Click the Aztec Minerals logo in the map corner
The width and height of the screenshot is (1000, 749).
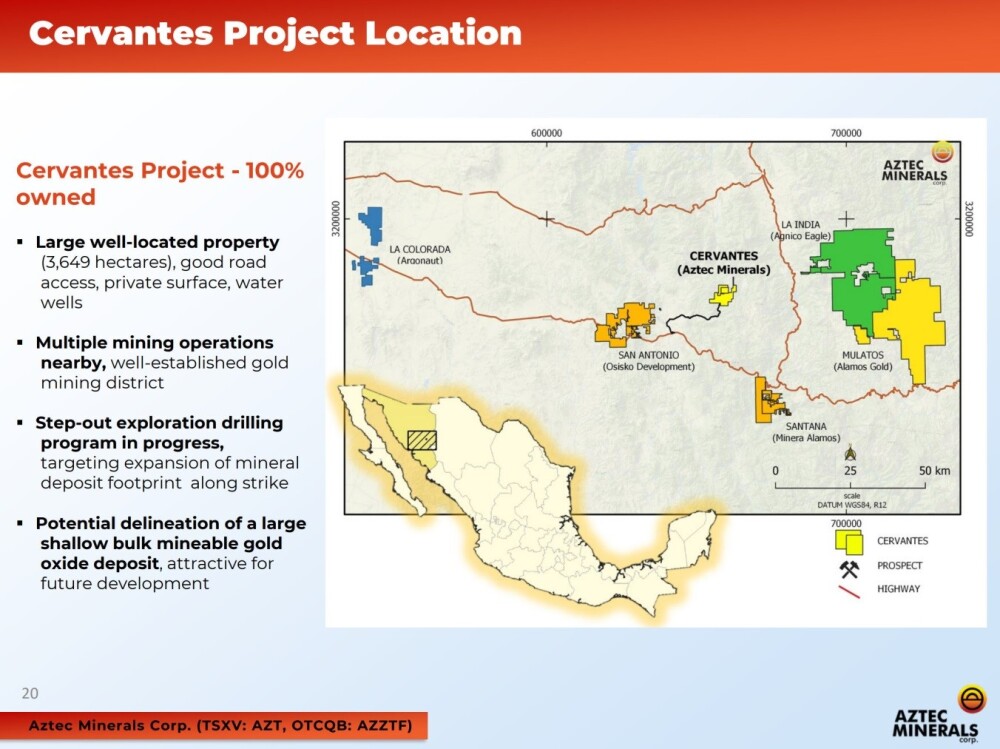[x=916, y=163]
